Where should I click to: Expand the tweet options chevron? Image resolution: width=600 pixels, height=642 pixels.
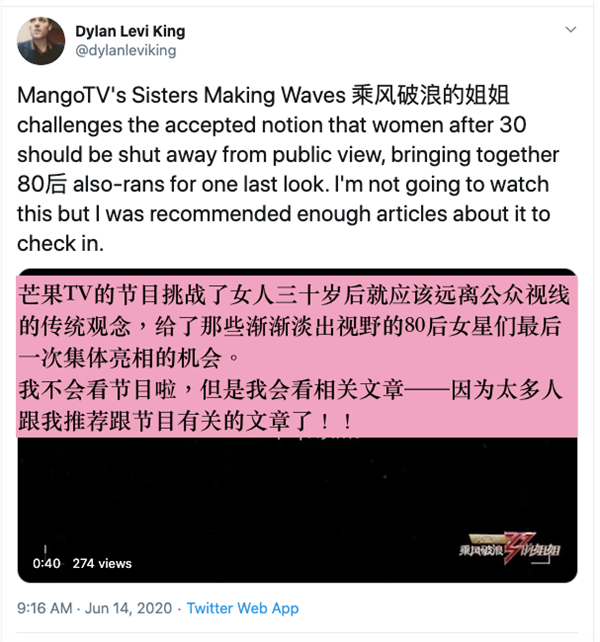[x=571, y=29]
